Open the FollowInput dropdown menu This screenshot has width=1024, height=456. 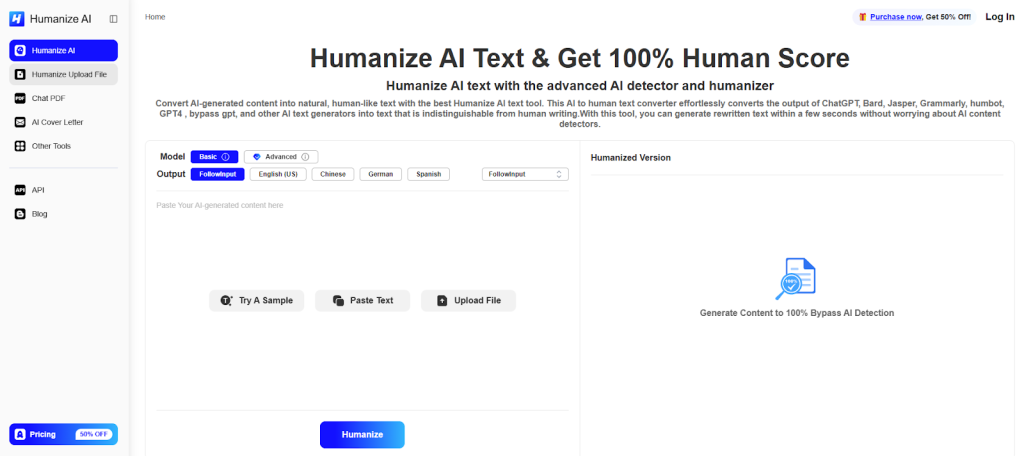coord(525,174)
